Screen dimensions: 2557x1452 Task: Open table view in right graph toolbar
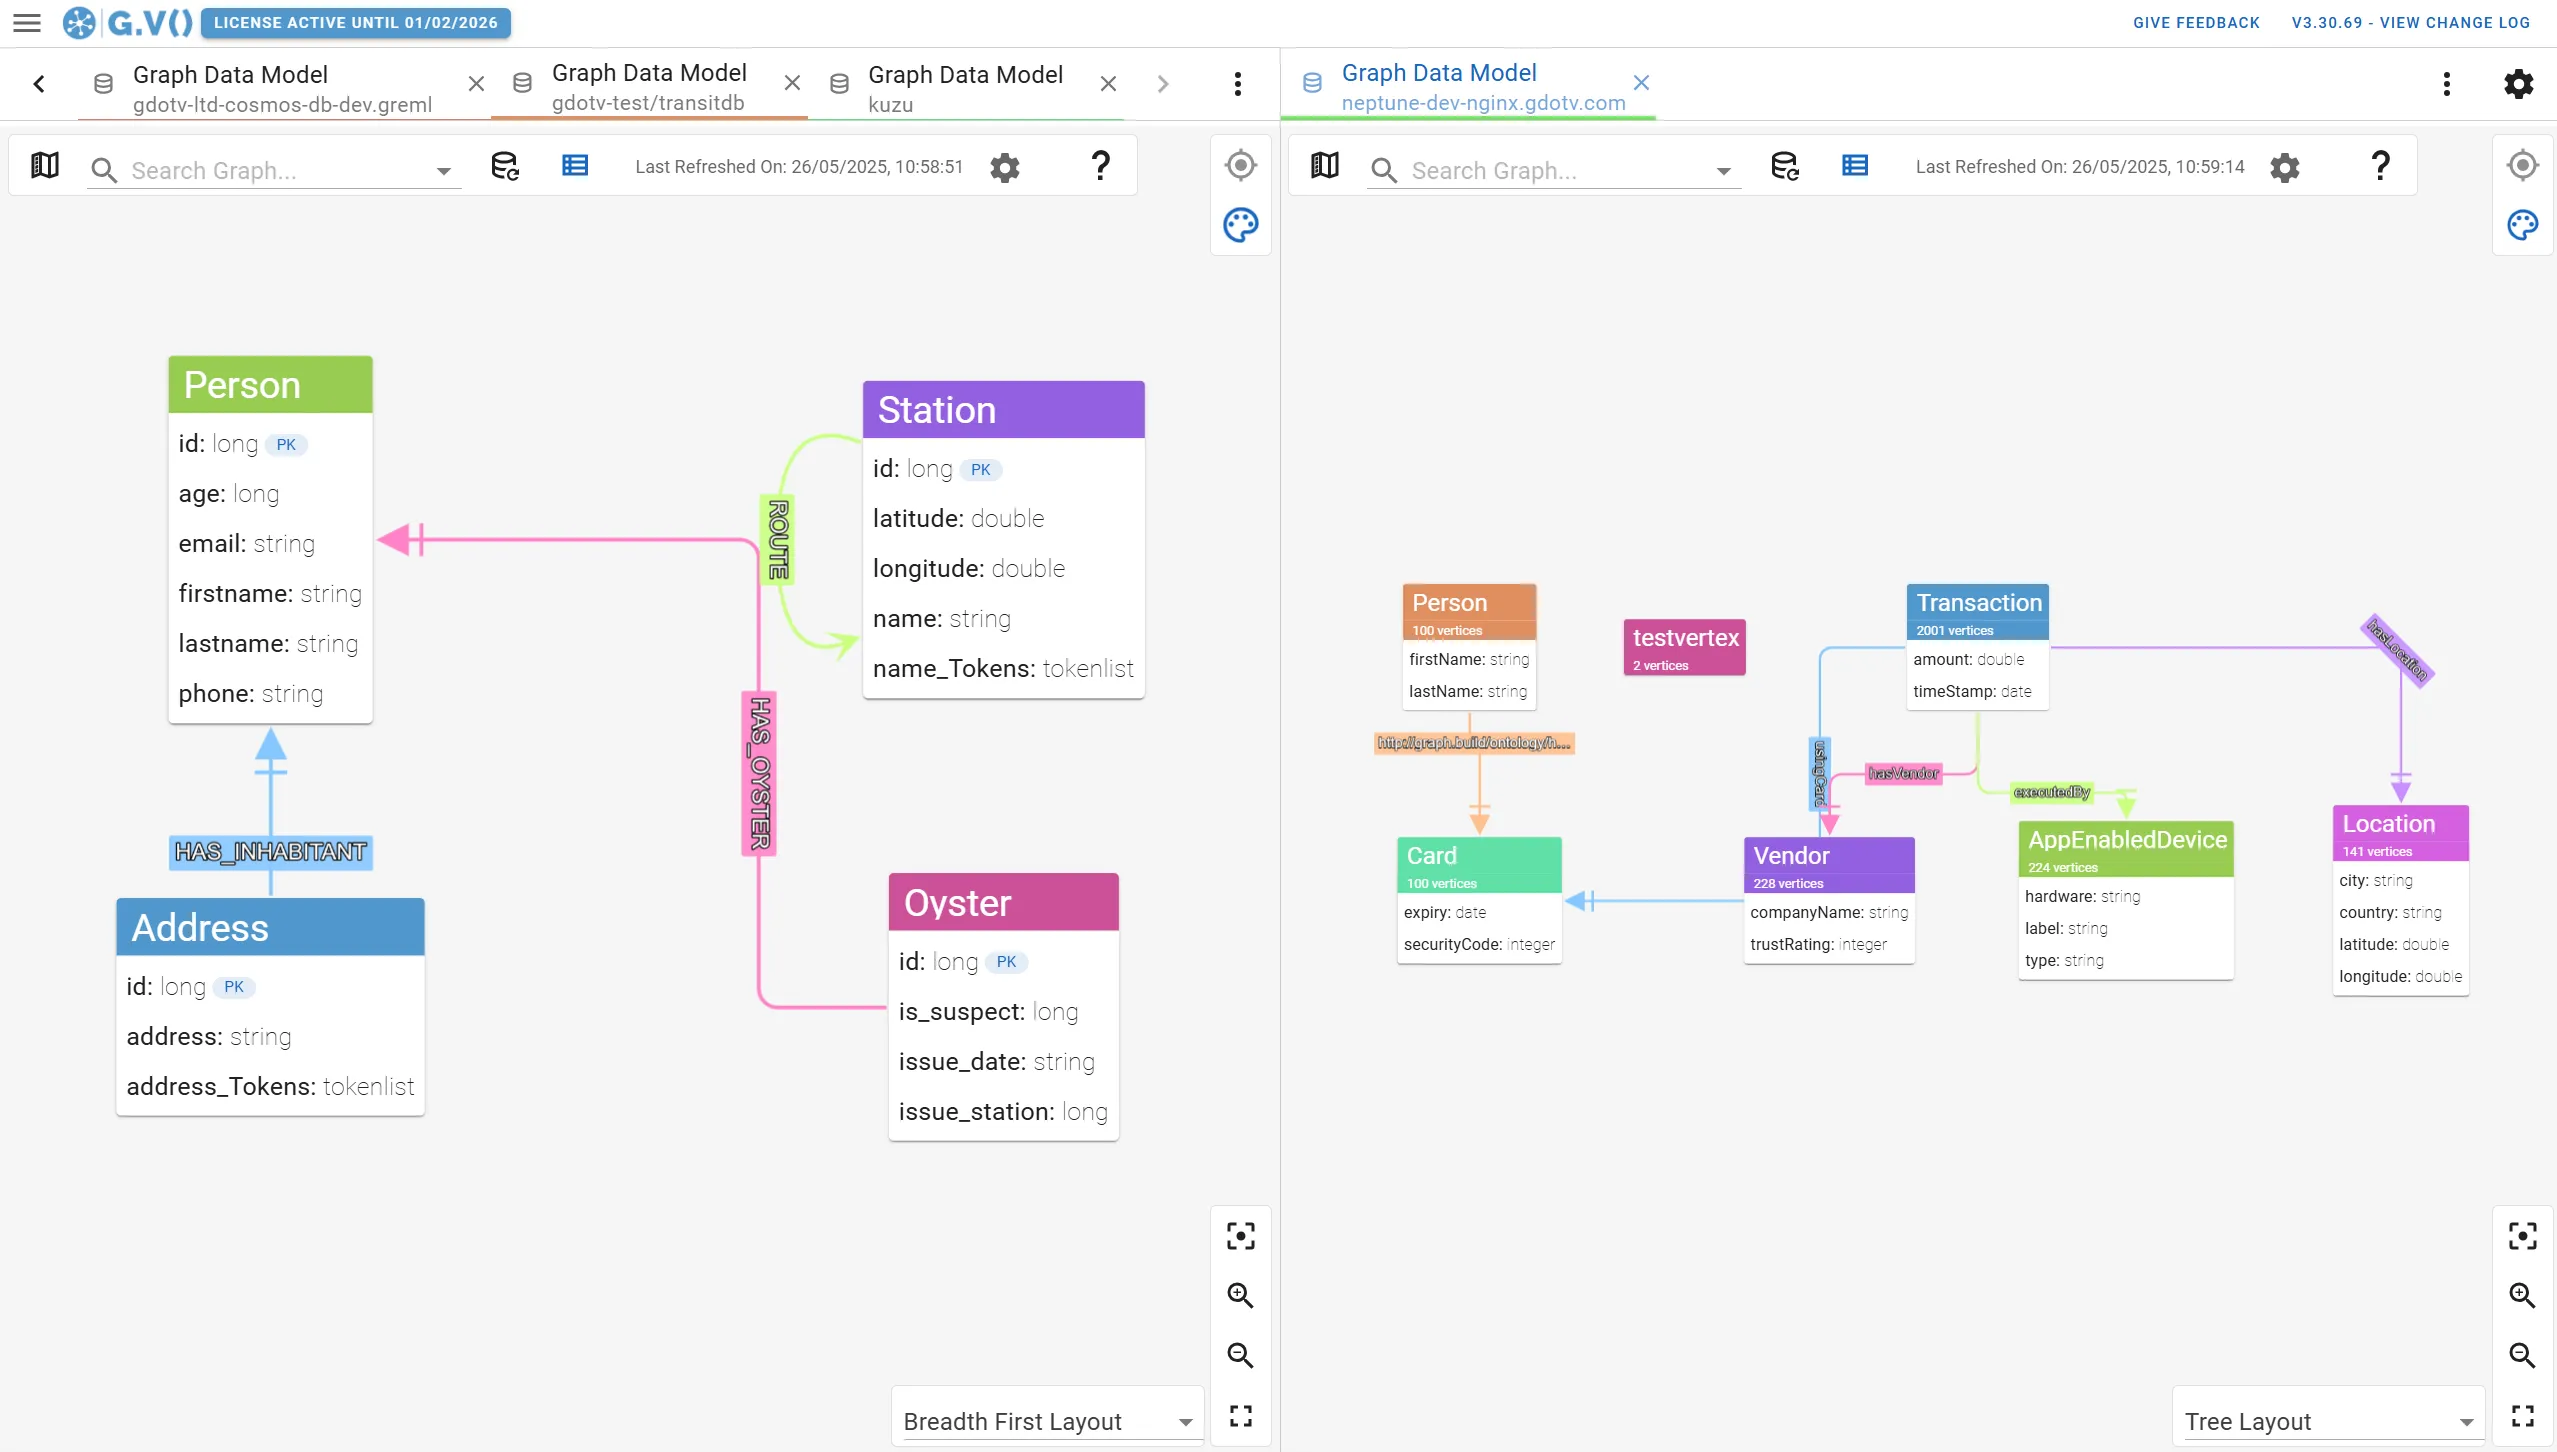point(1855,166)
